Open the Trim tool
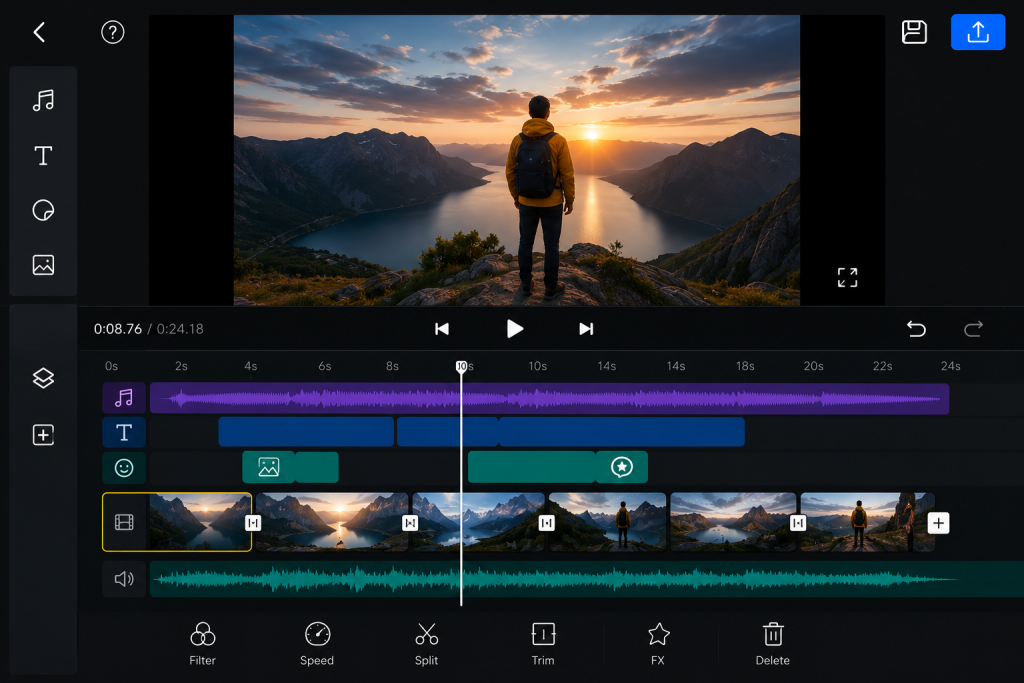 (543, 644)
